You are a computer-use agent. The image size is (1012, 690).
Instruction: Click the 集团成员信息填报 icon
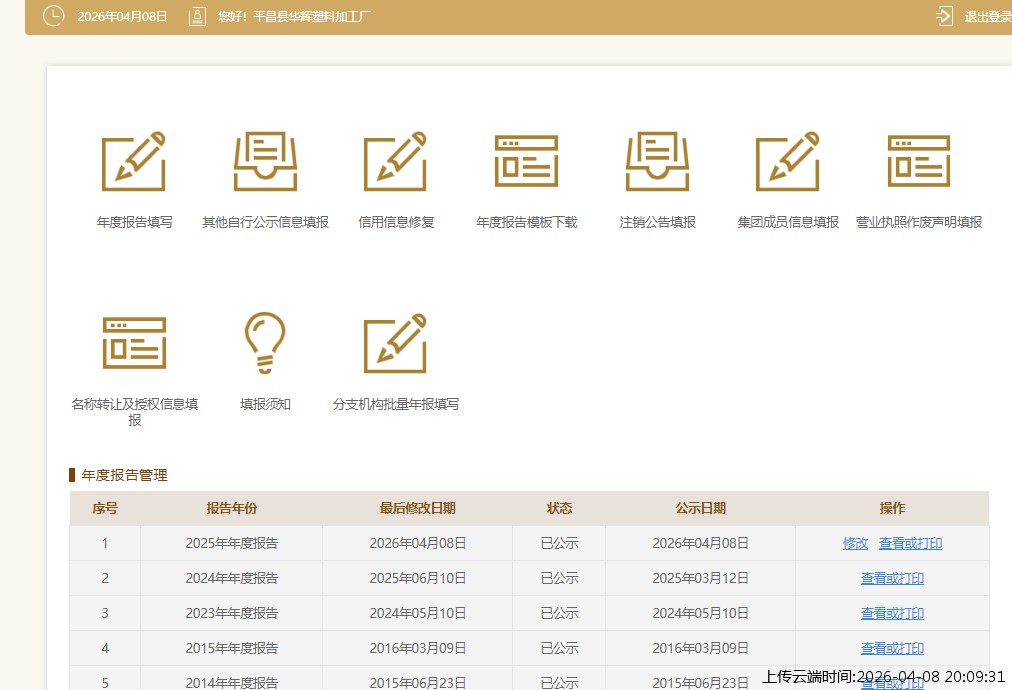pyautogui.click(x=788, y=162)
